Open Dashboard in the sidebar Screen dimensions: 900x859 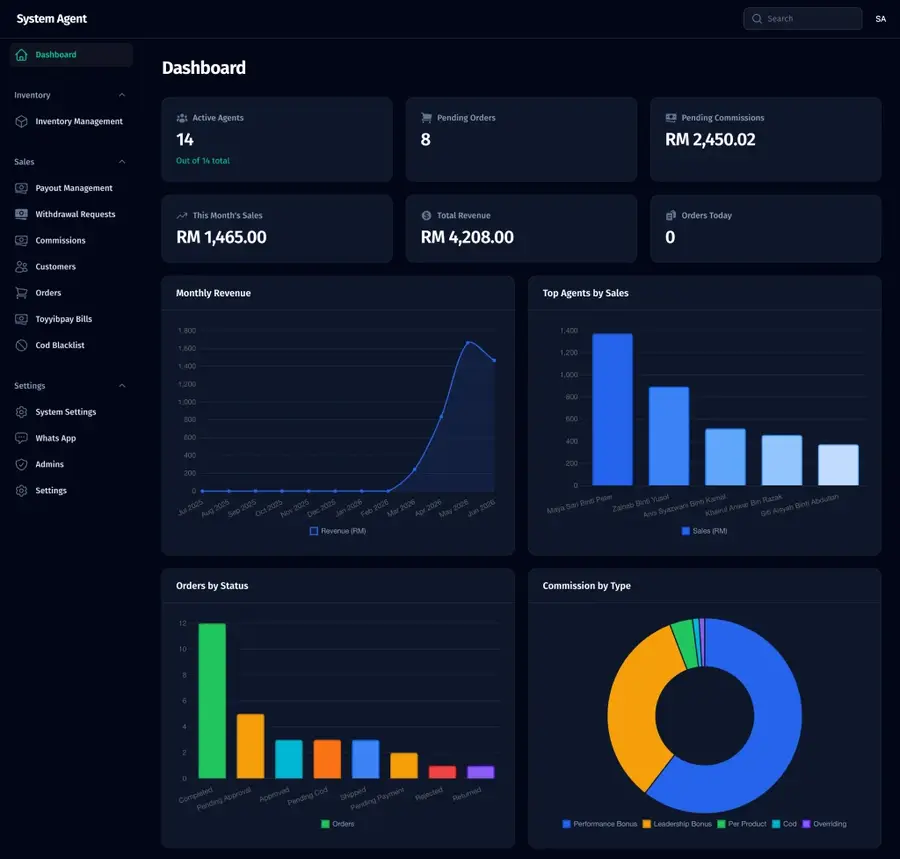pyautogui.click(x=71, y=55)
